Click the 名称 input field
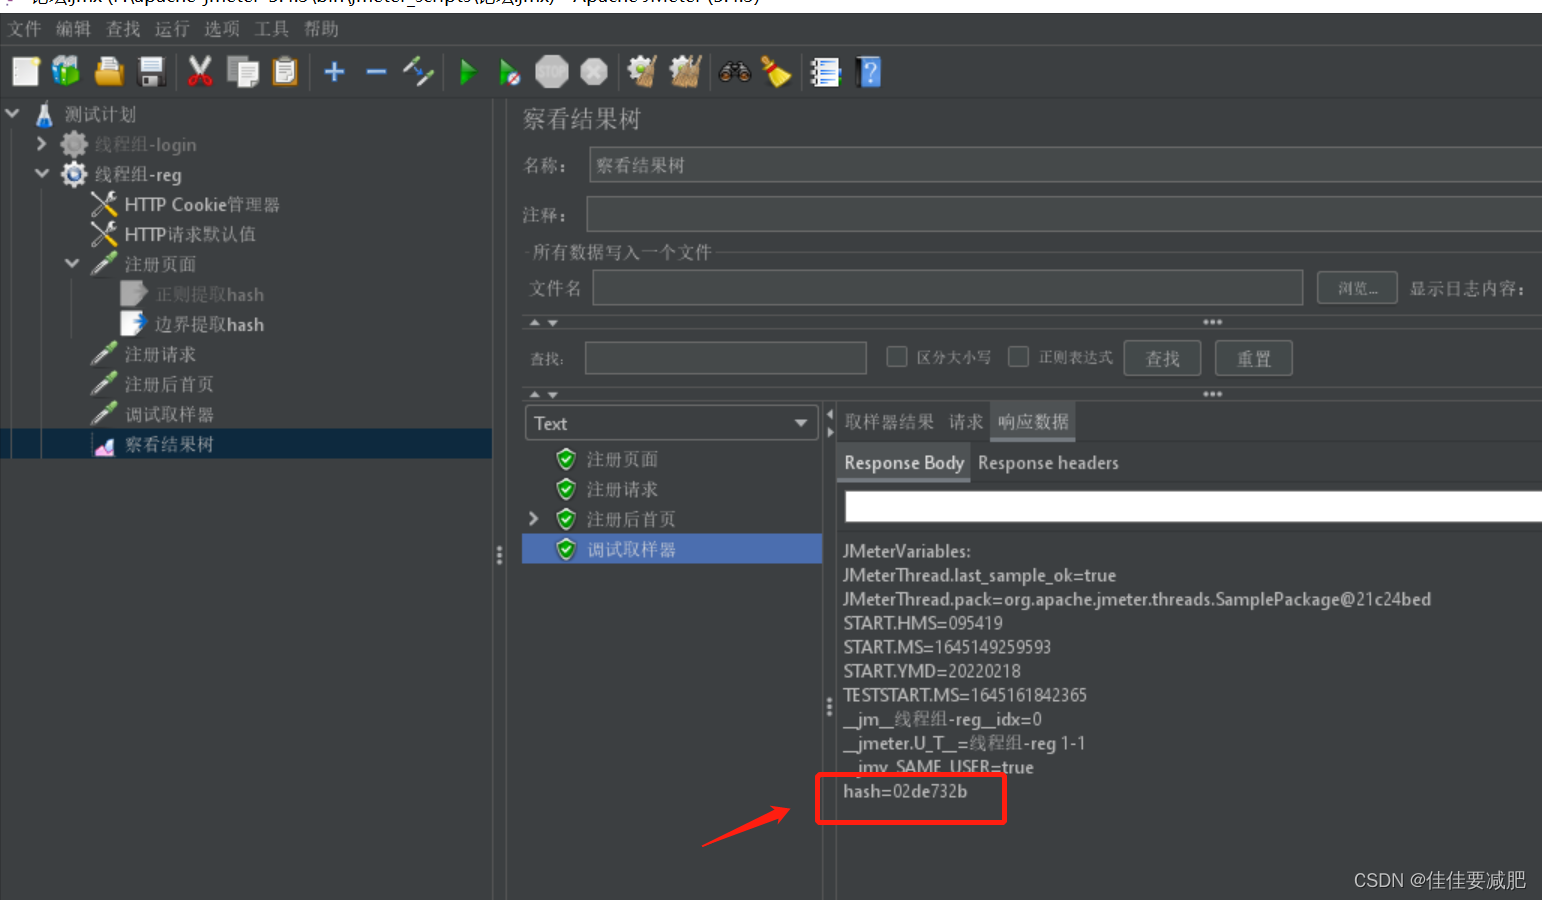The image size is (1542, 900). (1065, 165)
